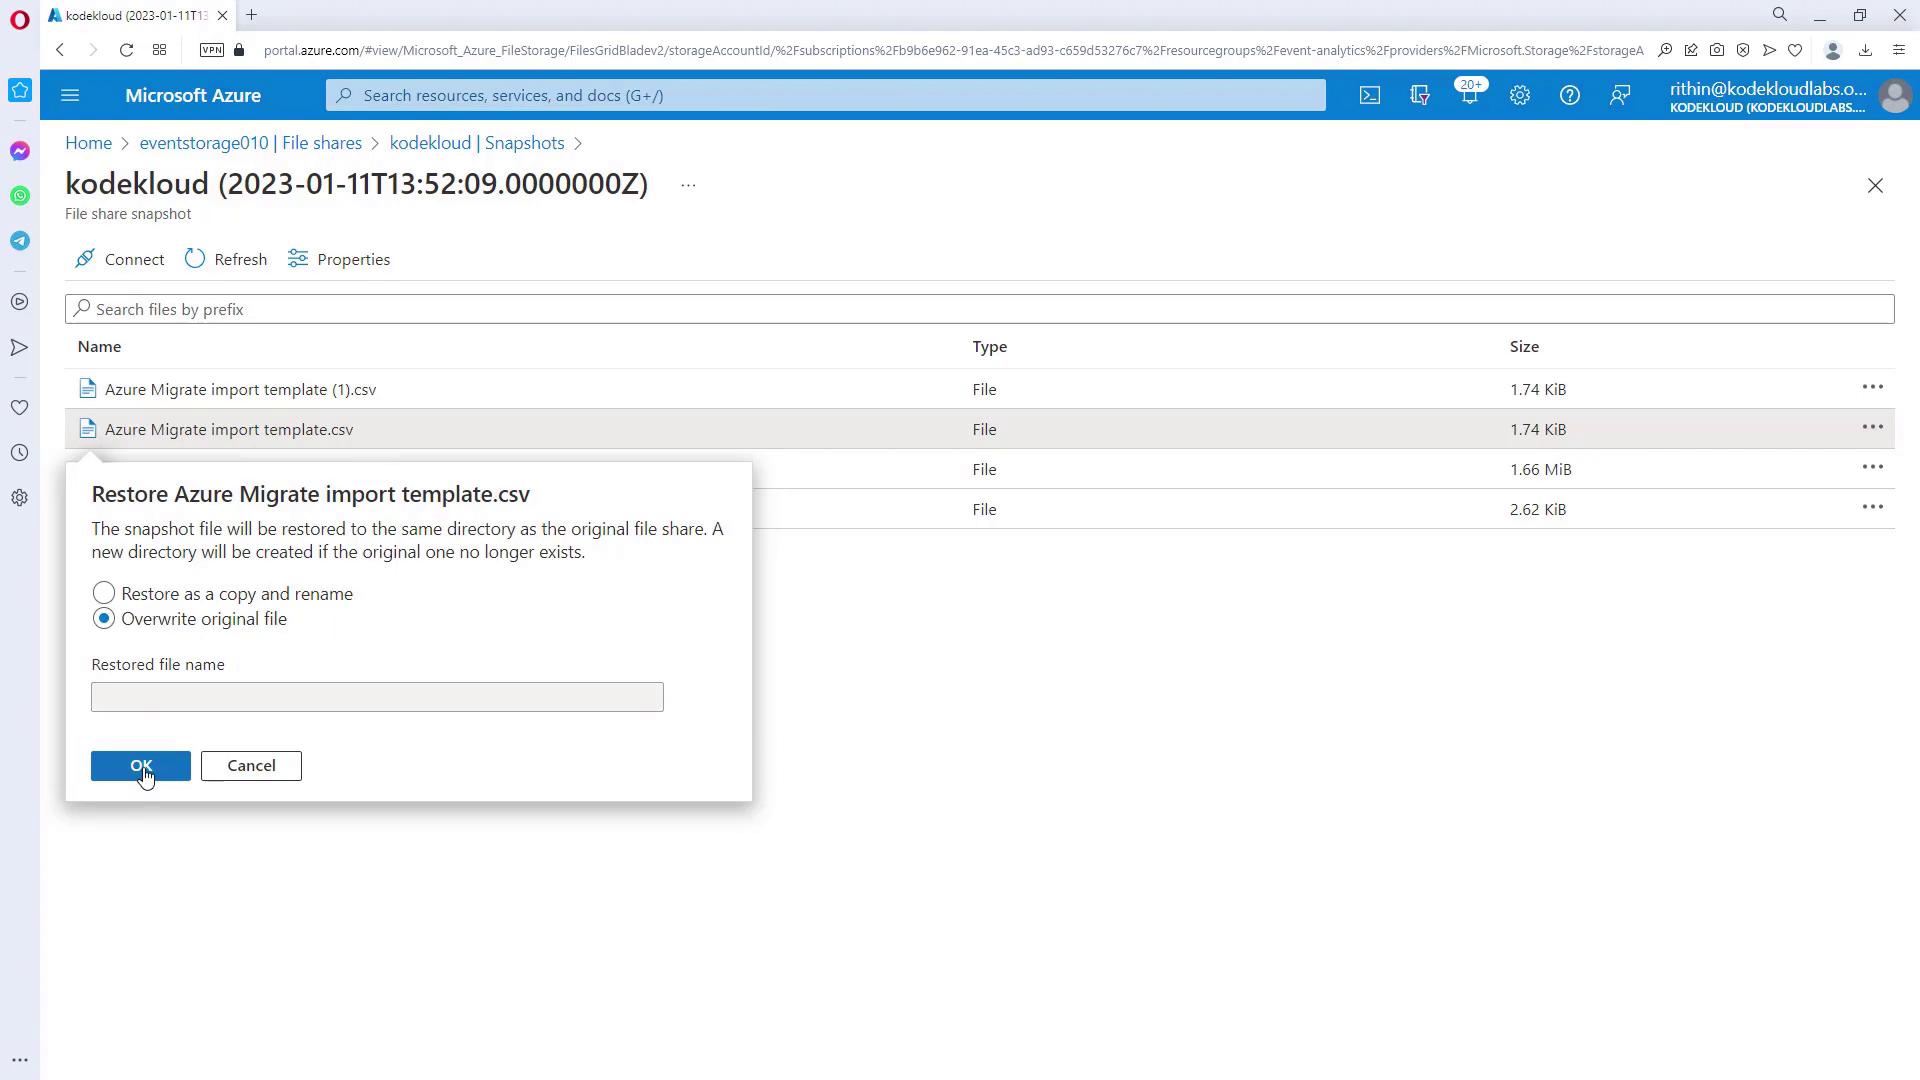
Task: Open Azure Cloud Shell icon
Action: point(1369,95)
